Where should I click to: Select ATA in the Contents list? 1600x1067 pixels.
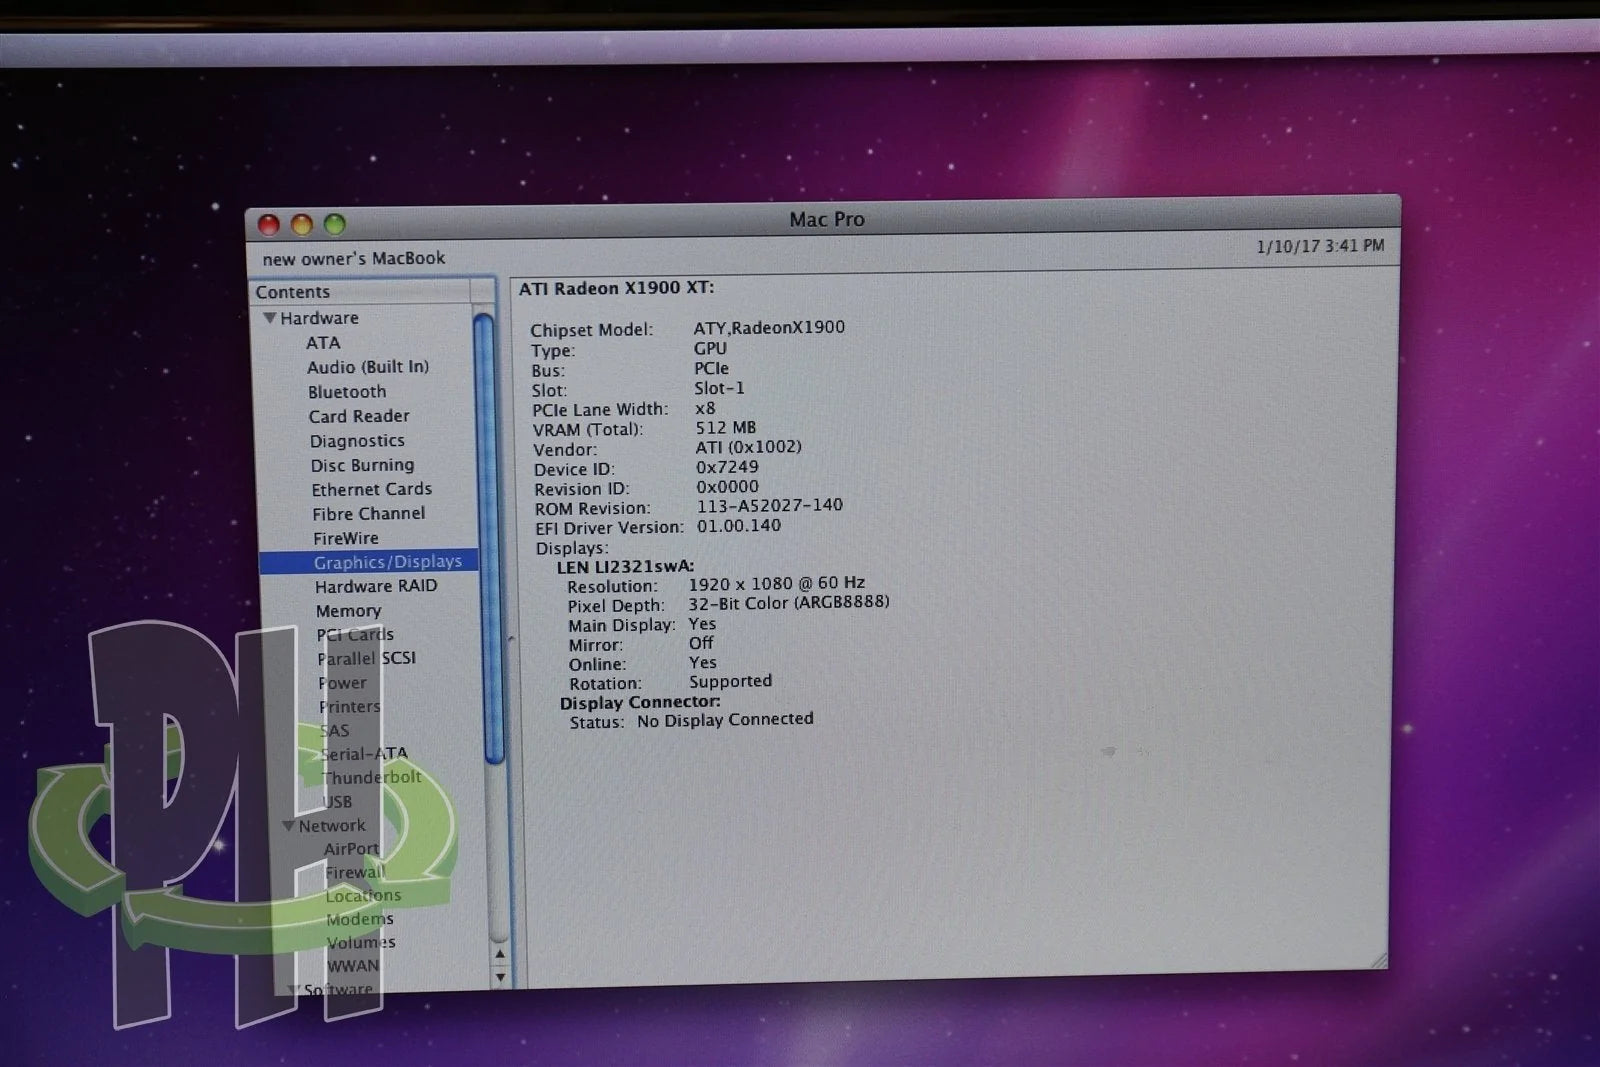click(x=323, y=343)
